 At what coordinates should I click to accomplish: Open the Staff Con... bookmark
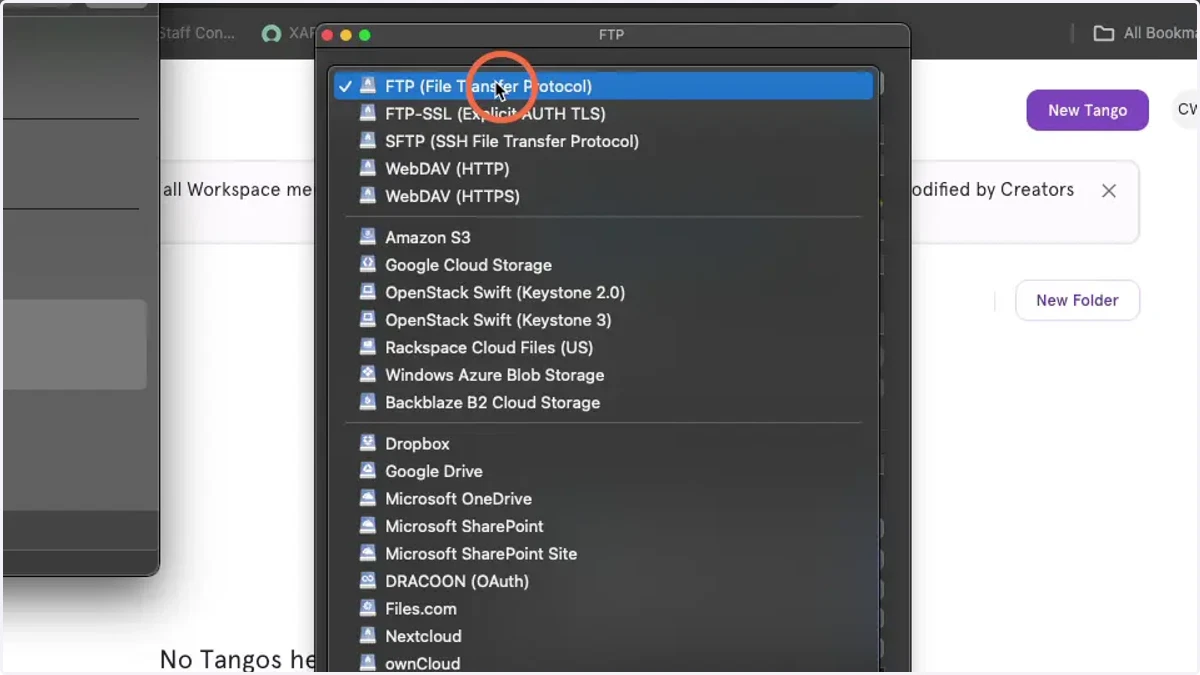197,33
